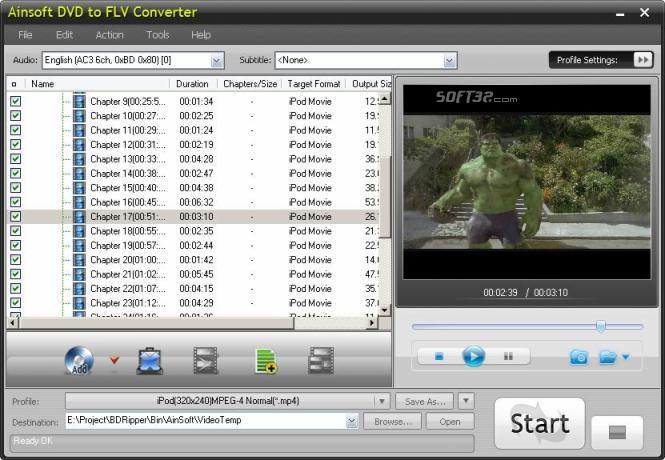
Task: Uncheck the Chapter 17 checkbox
Action: (x=16, y=217)
